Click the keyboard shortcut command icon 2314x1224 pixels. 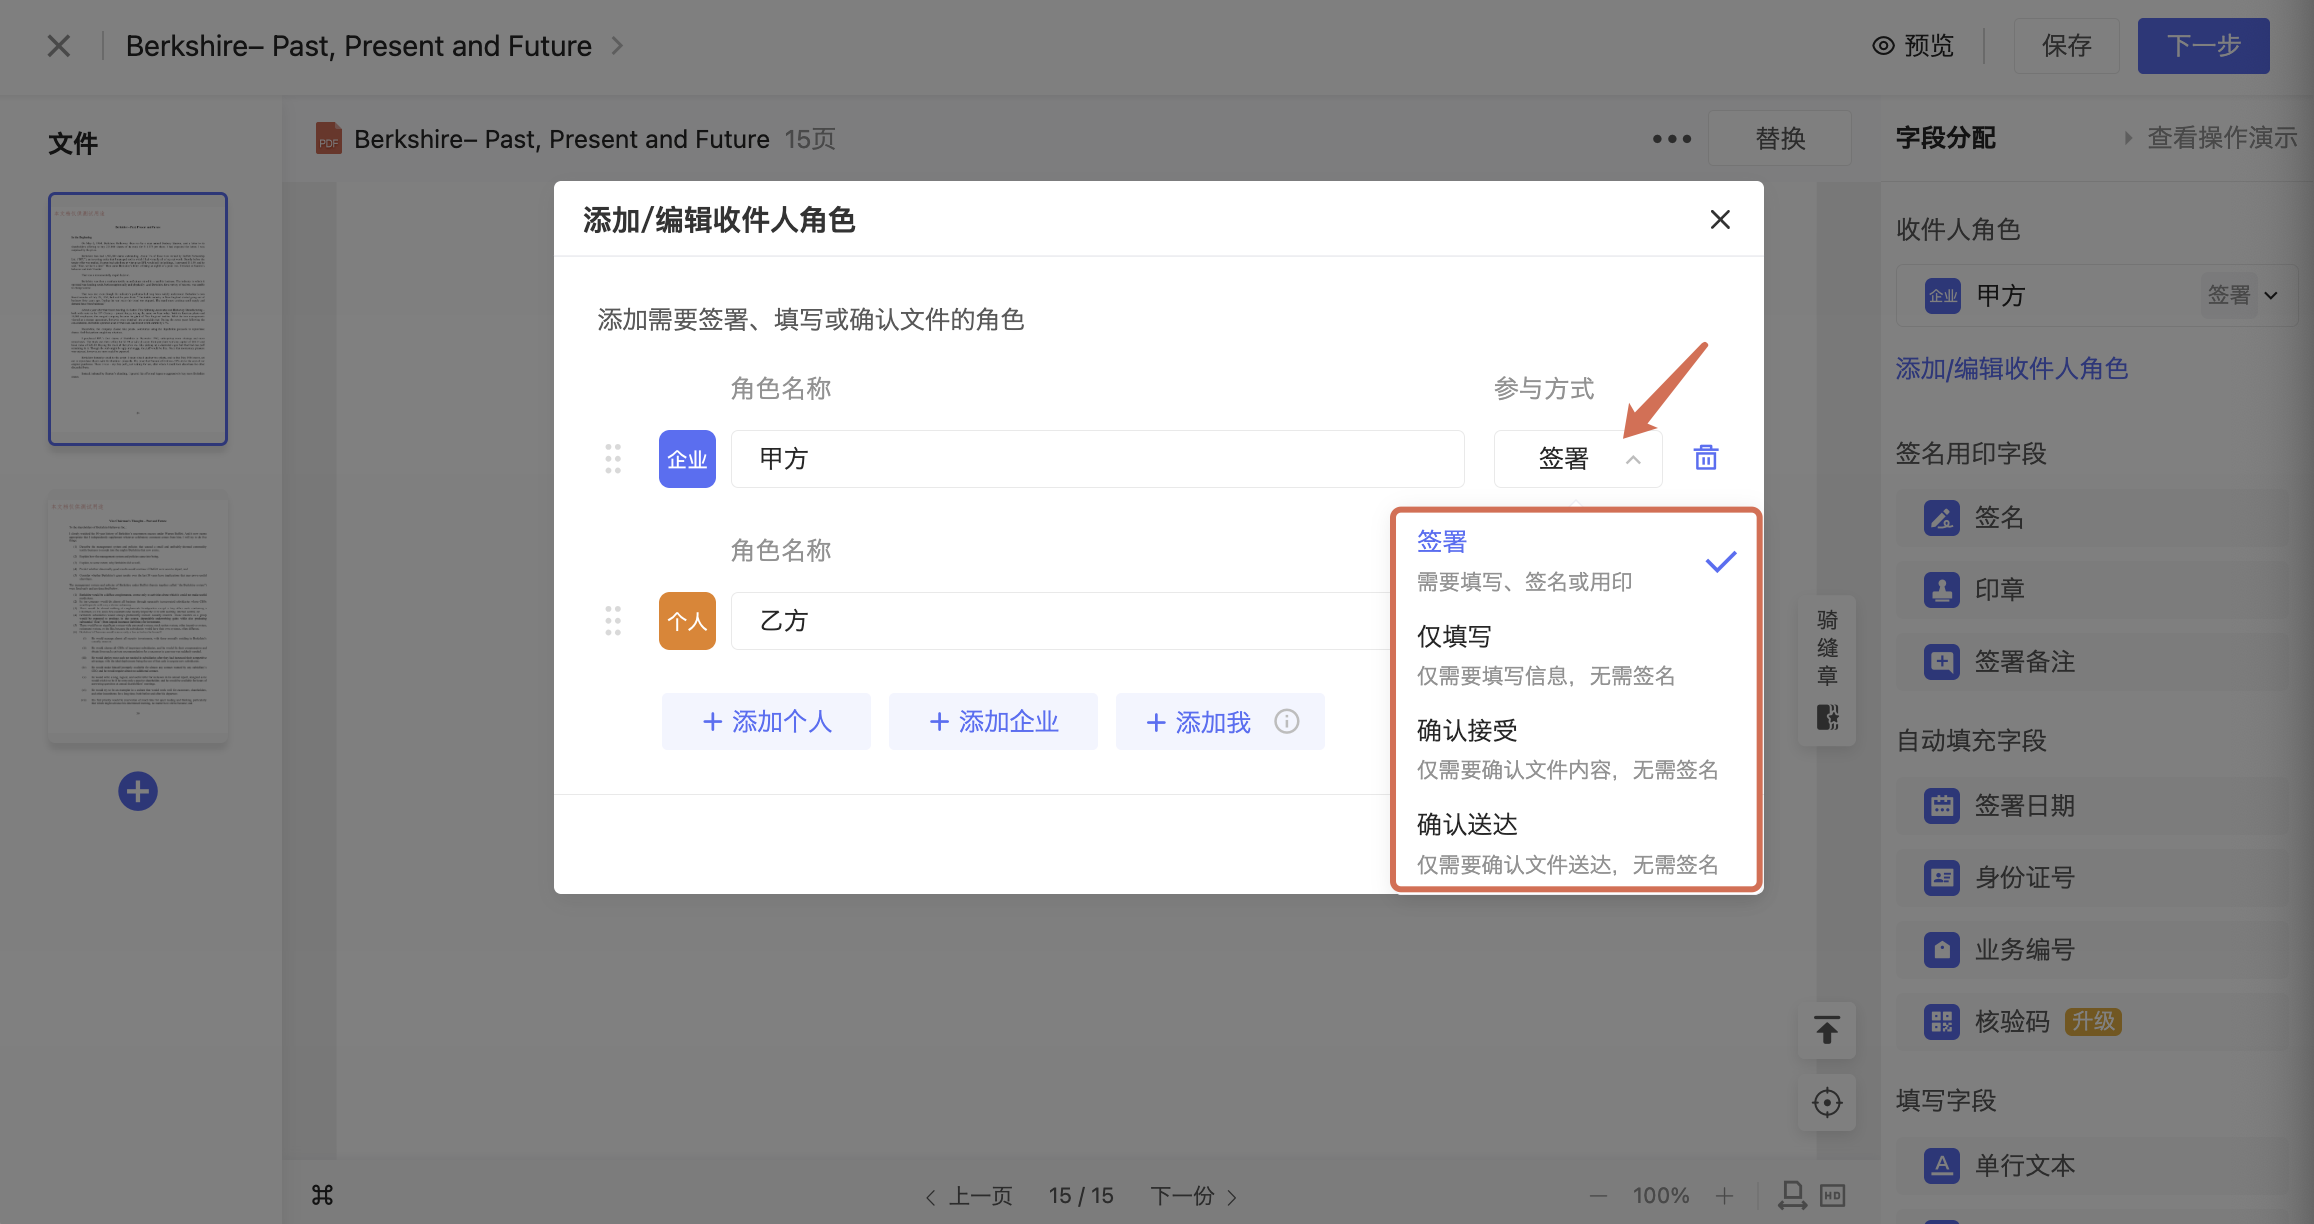coord(322,1195)
